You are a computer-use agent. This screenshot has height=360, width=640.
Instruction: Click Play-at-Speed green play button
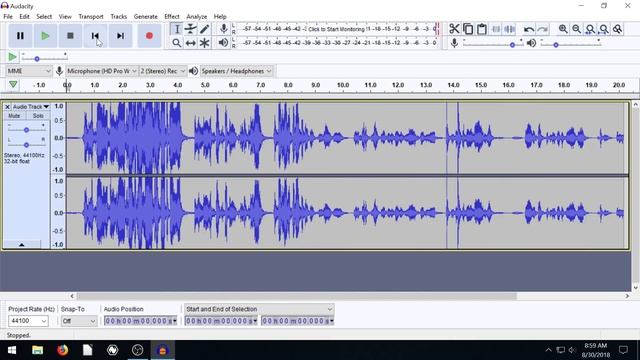pyautogui.click(x=13, y=57)
